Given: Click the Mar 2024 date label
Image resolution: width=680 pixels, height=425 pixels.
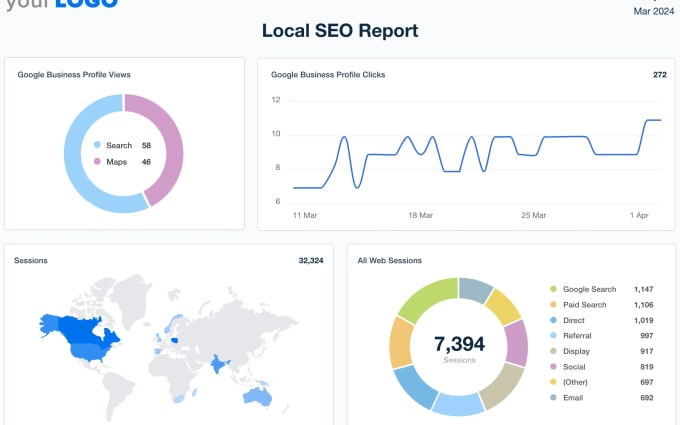Looking at the screenshot, I should [x=654, y=12].
